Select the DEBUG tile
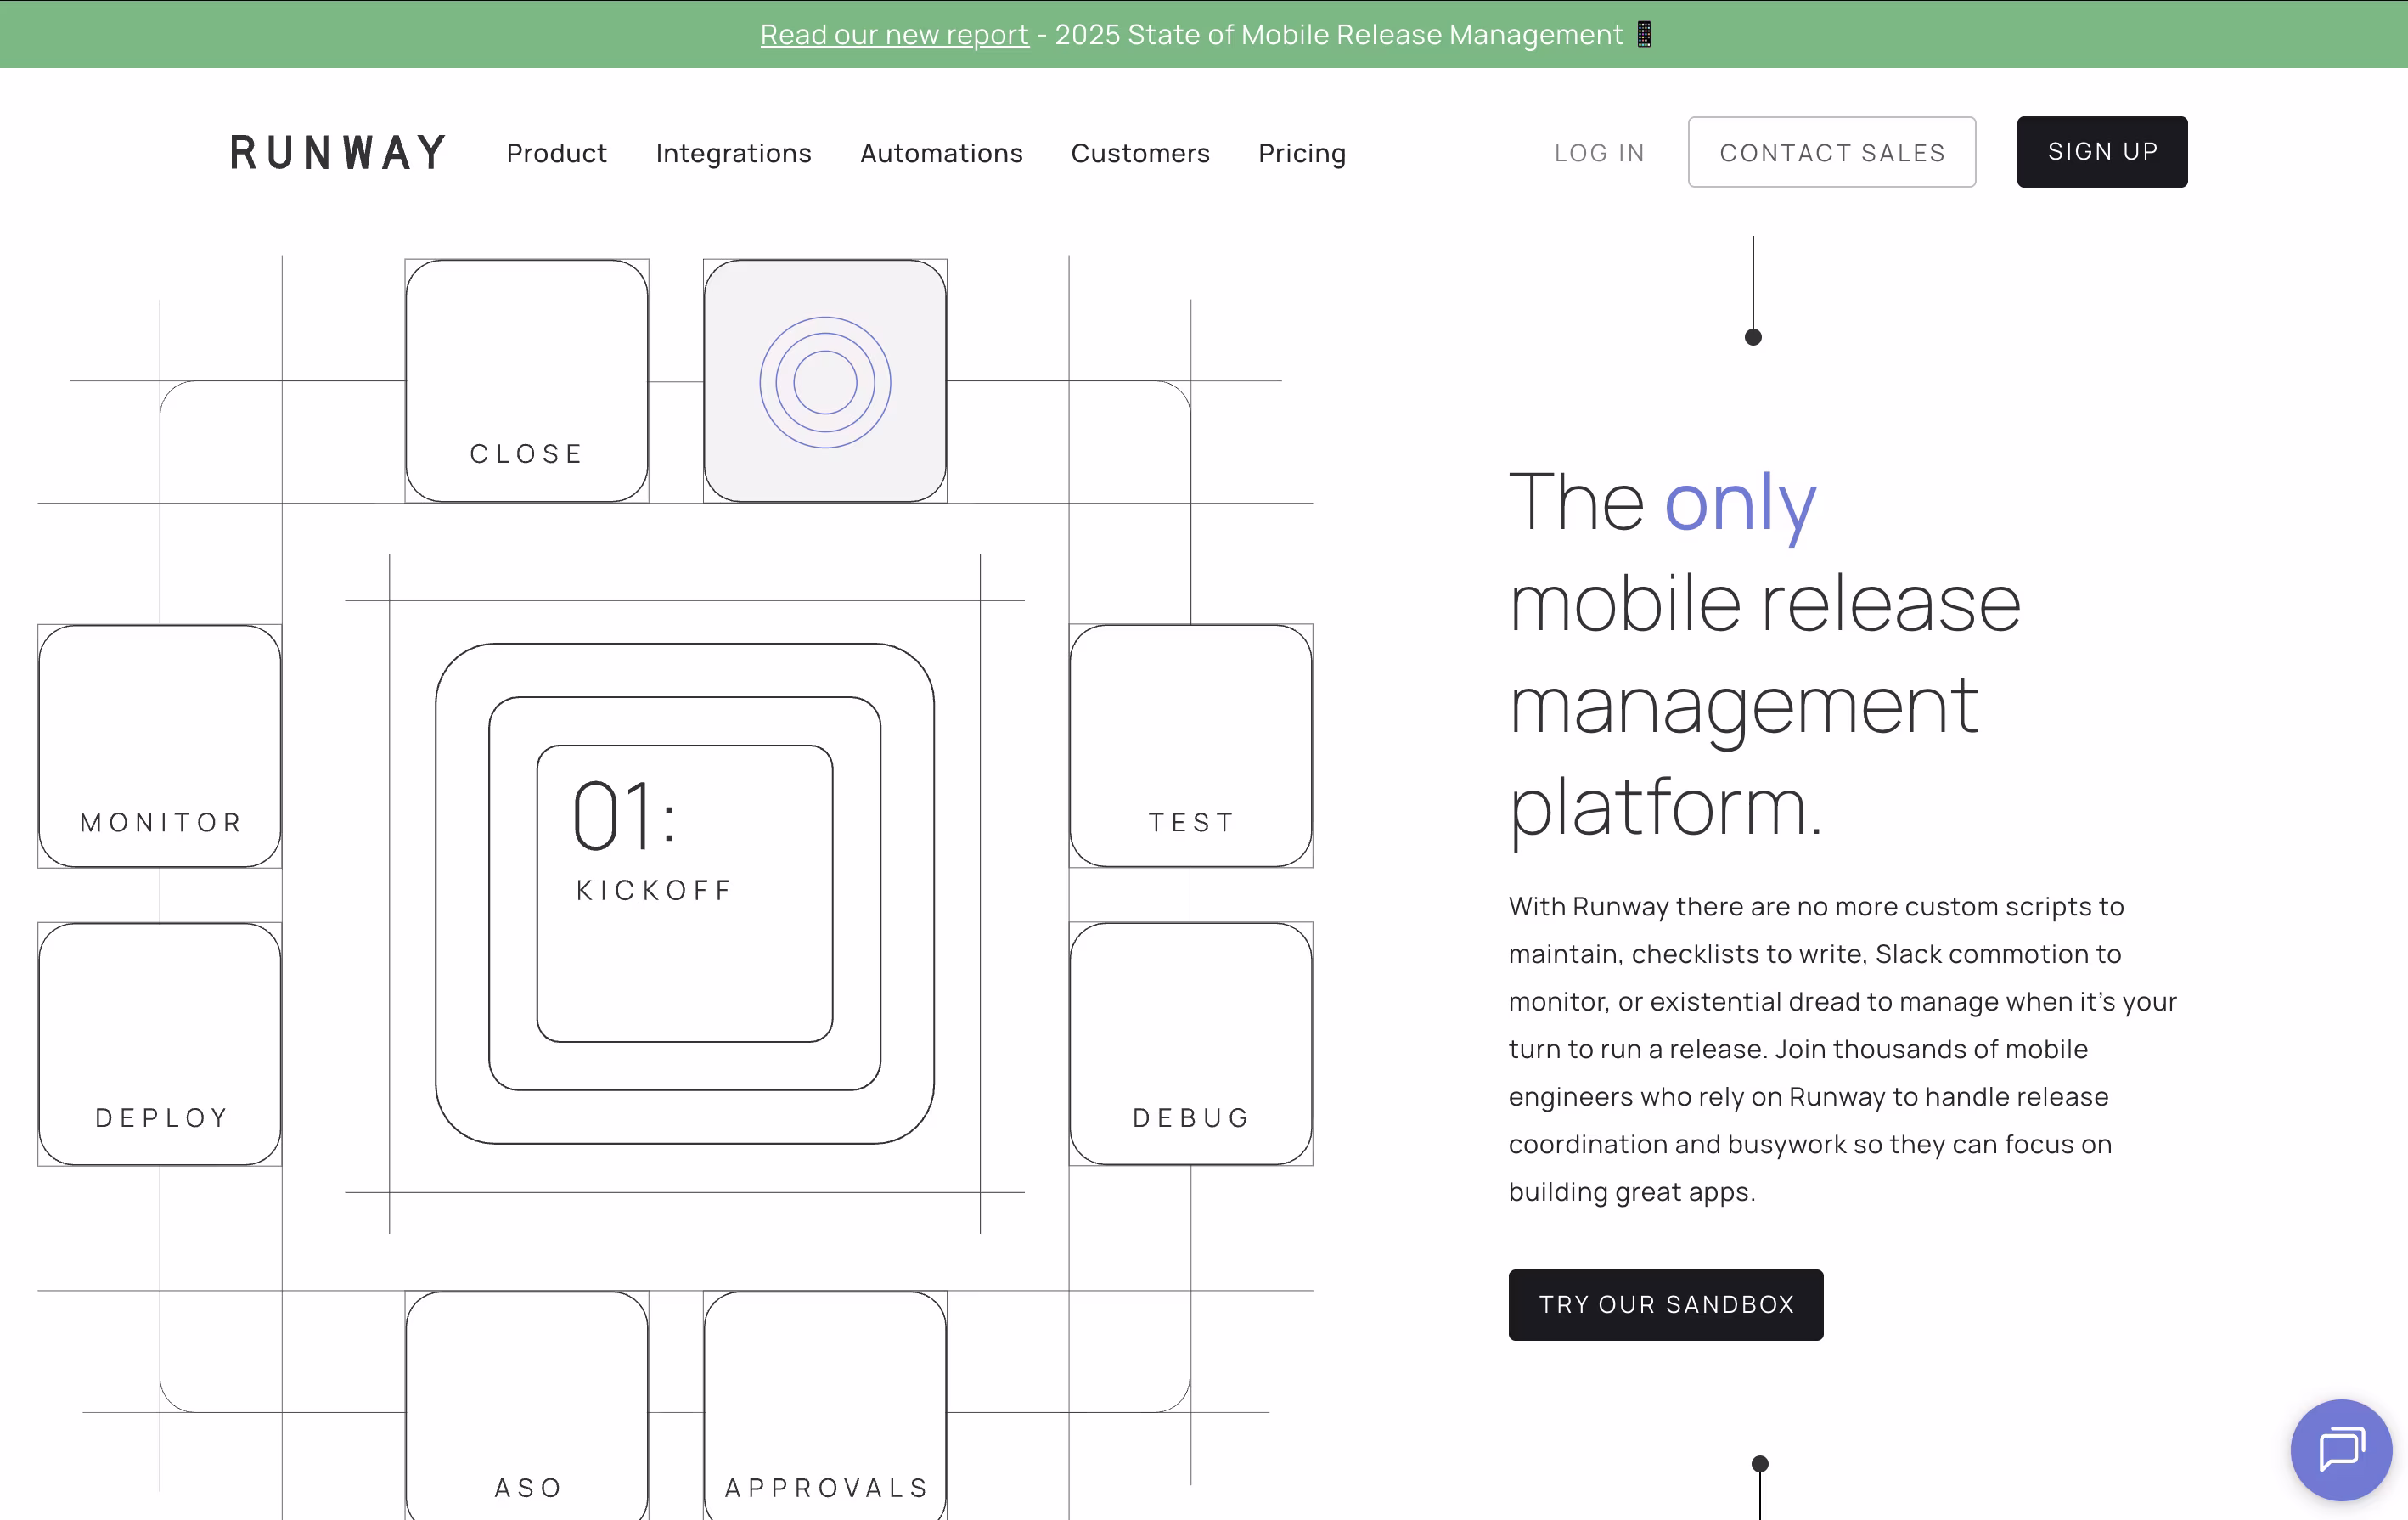The width and height of the screenshot is (2408, 1520). pyautogui.click(x=1191, y=1044)
